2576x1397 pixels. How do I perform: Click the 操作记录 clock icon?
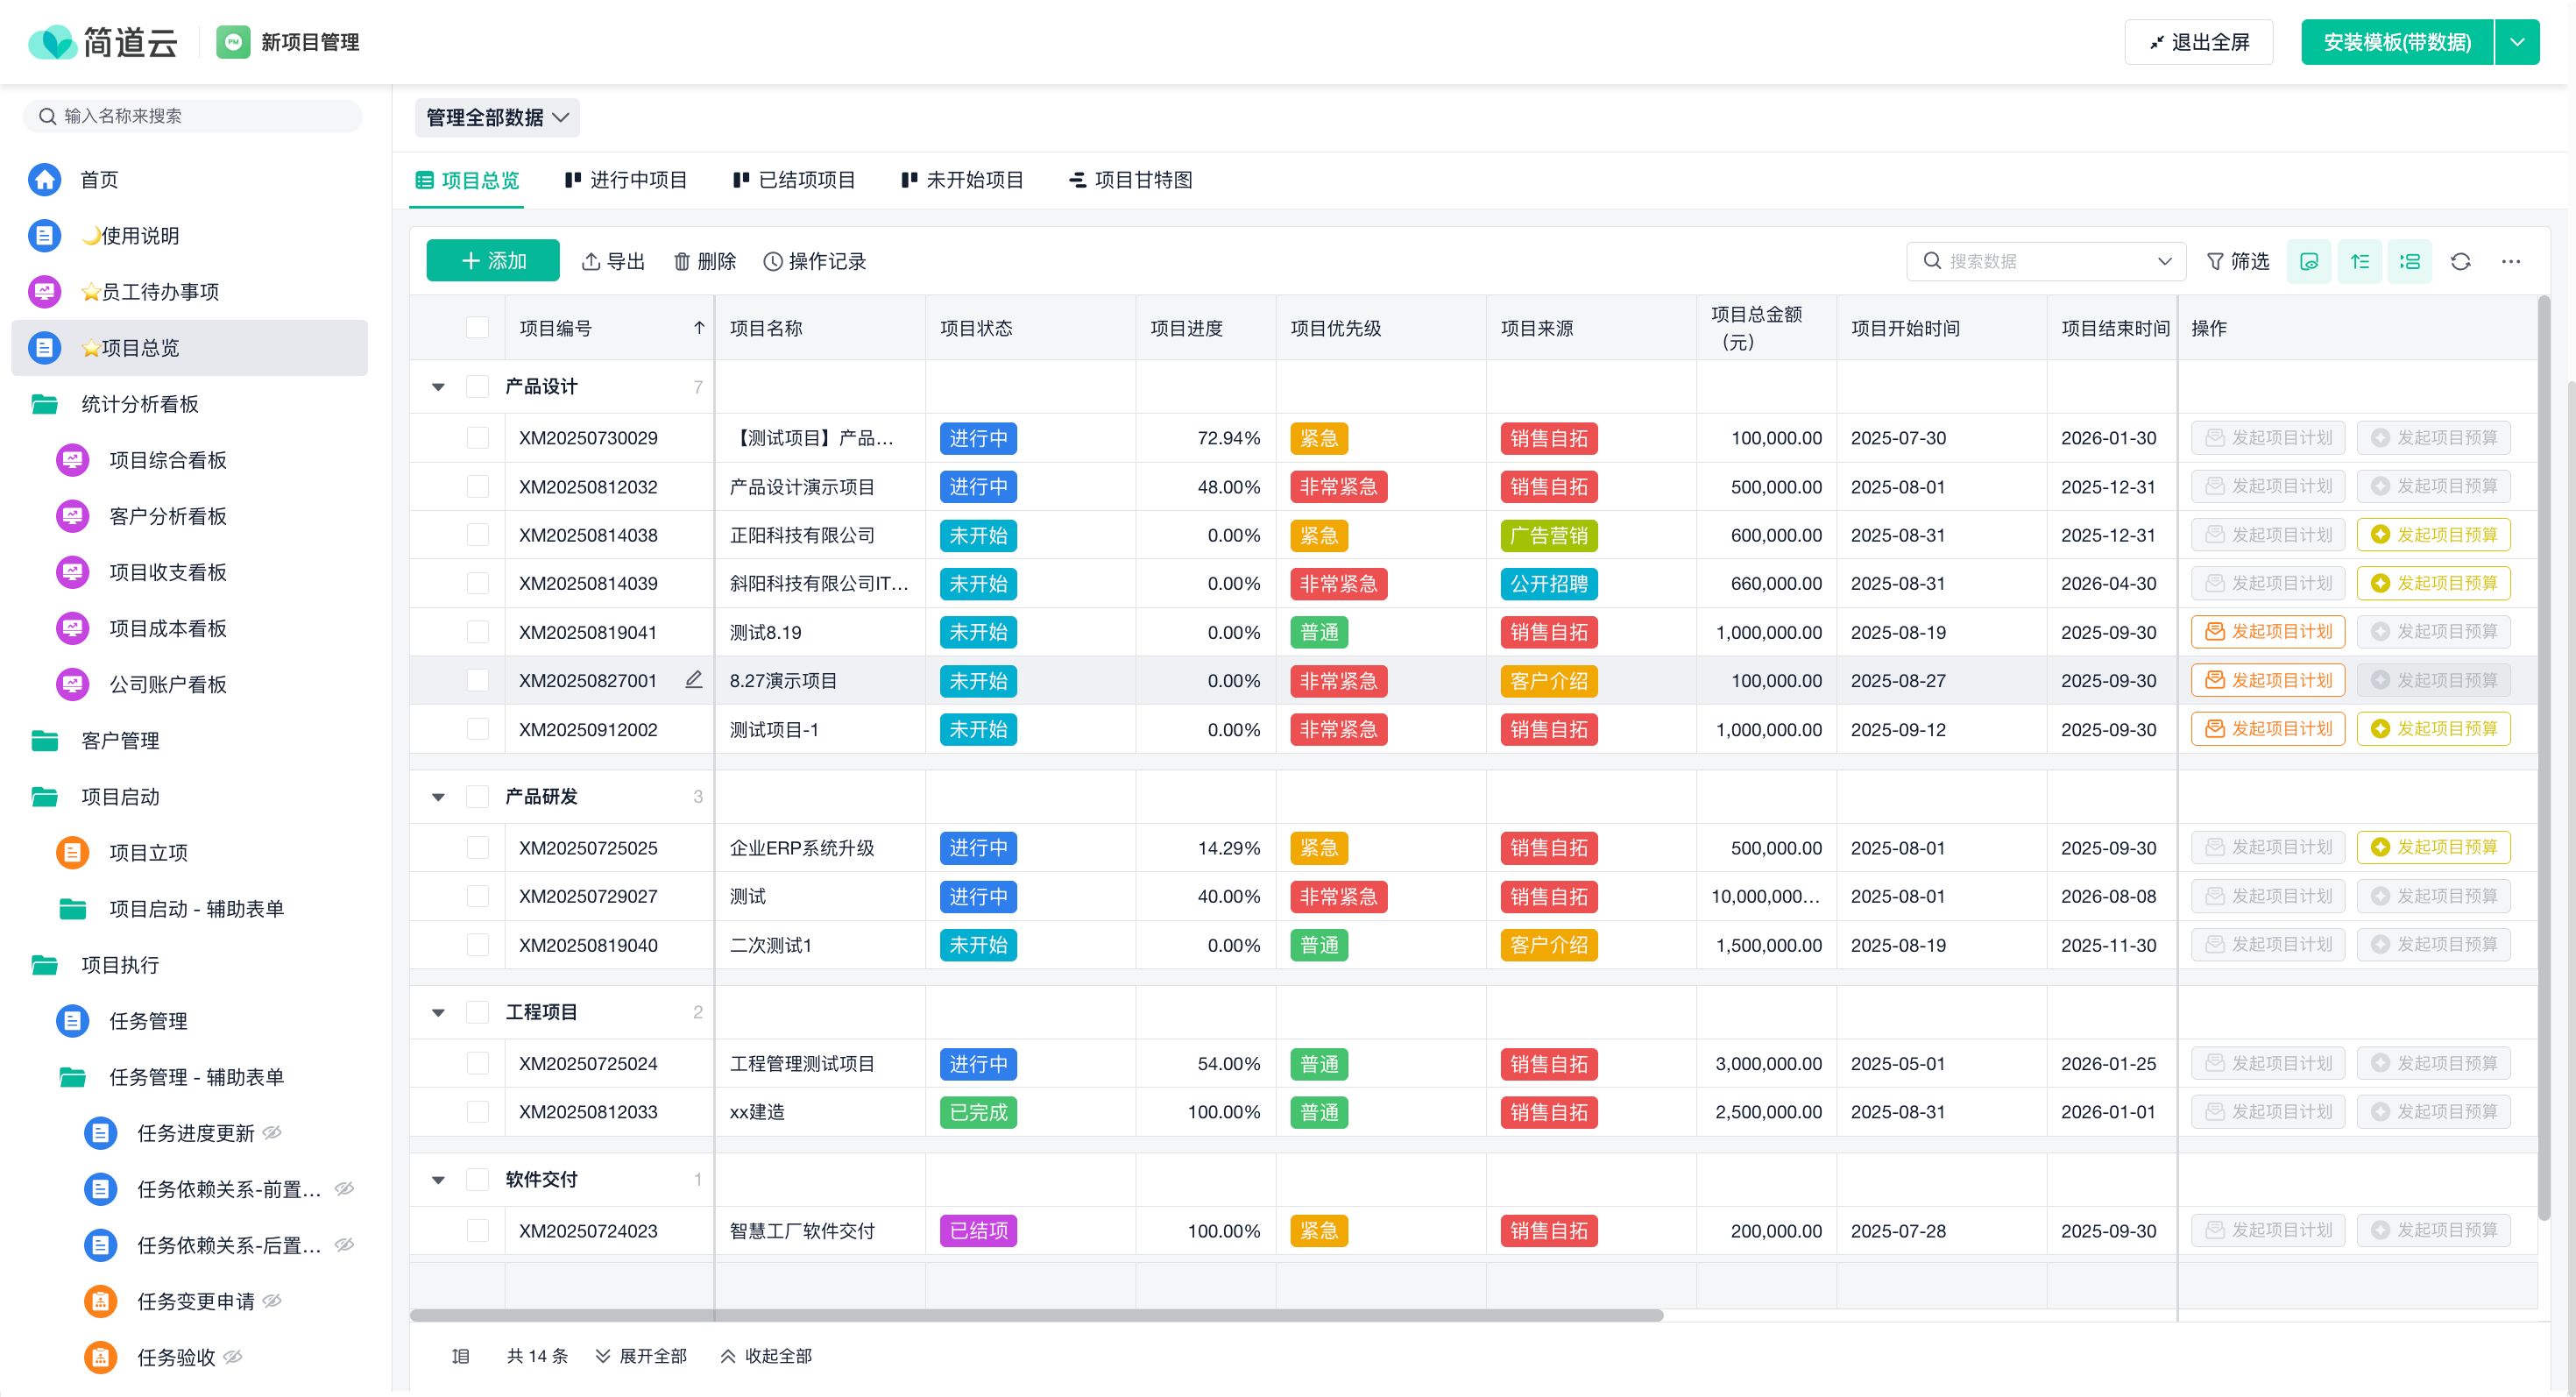click(773, 261)
